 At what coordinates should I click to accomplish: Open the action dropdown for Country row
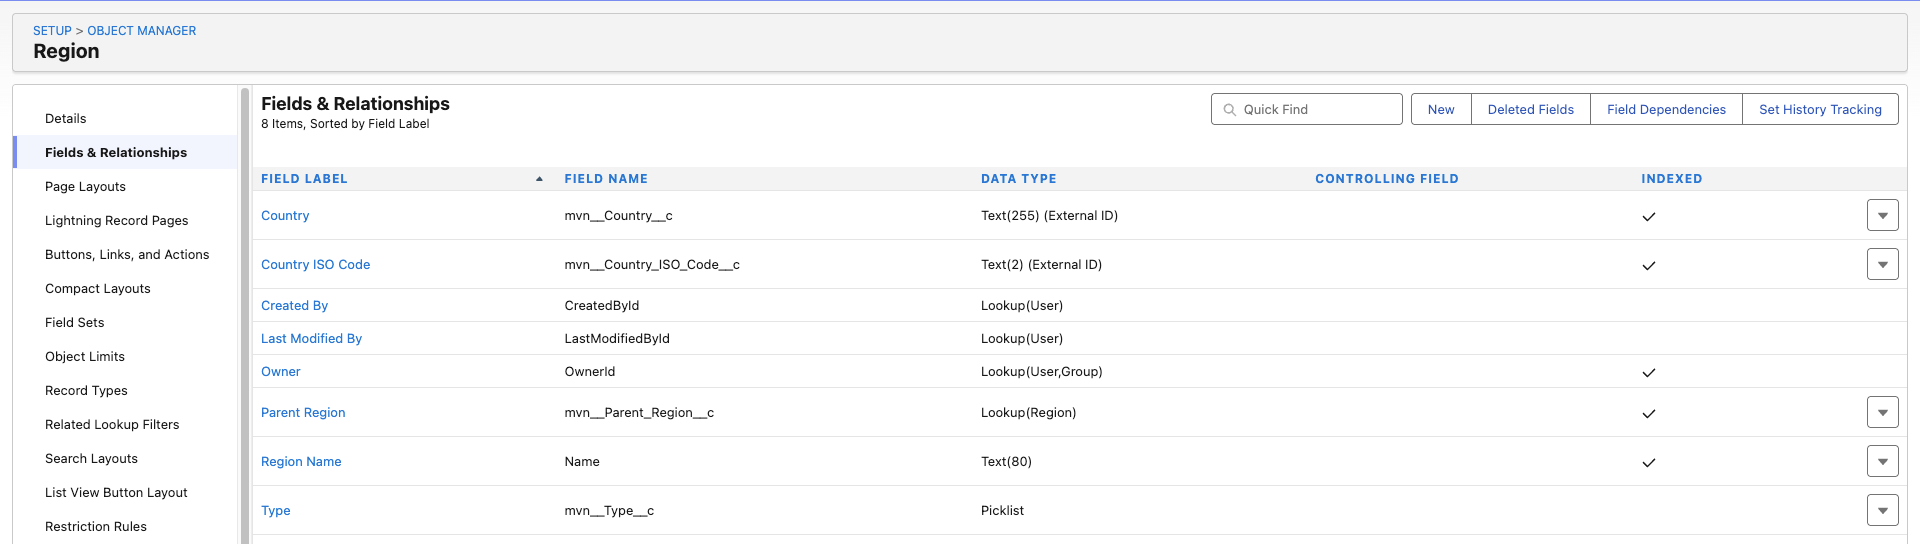[x=1882, y=215]
